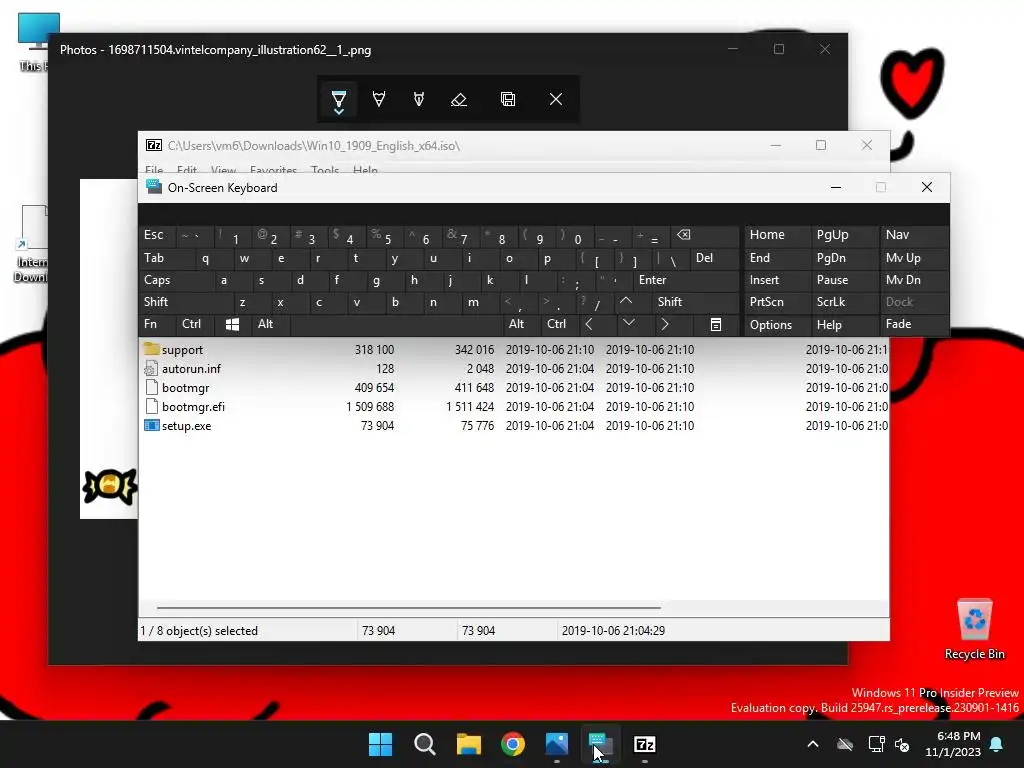Click the Enter key on On-Screen Keyboard

tap(686, 280)
